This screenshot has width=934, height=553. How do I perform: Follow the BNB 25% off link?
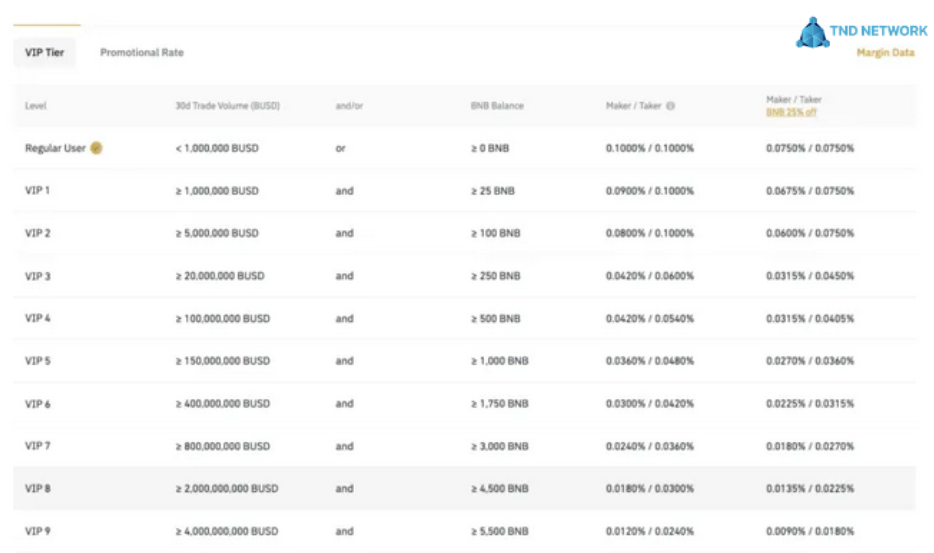[791, 112]
